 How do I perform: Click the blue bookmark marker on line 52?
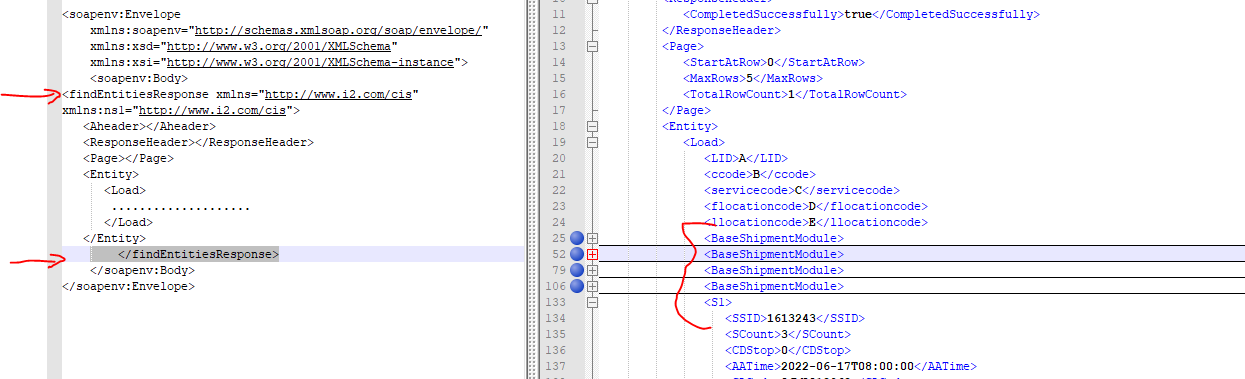click(x=577, y=254)
